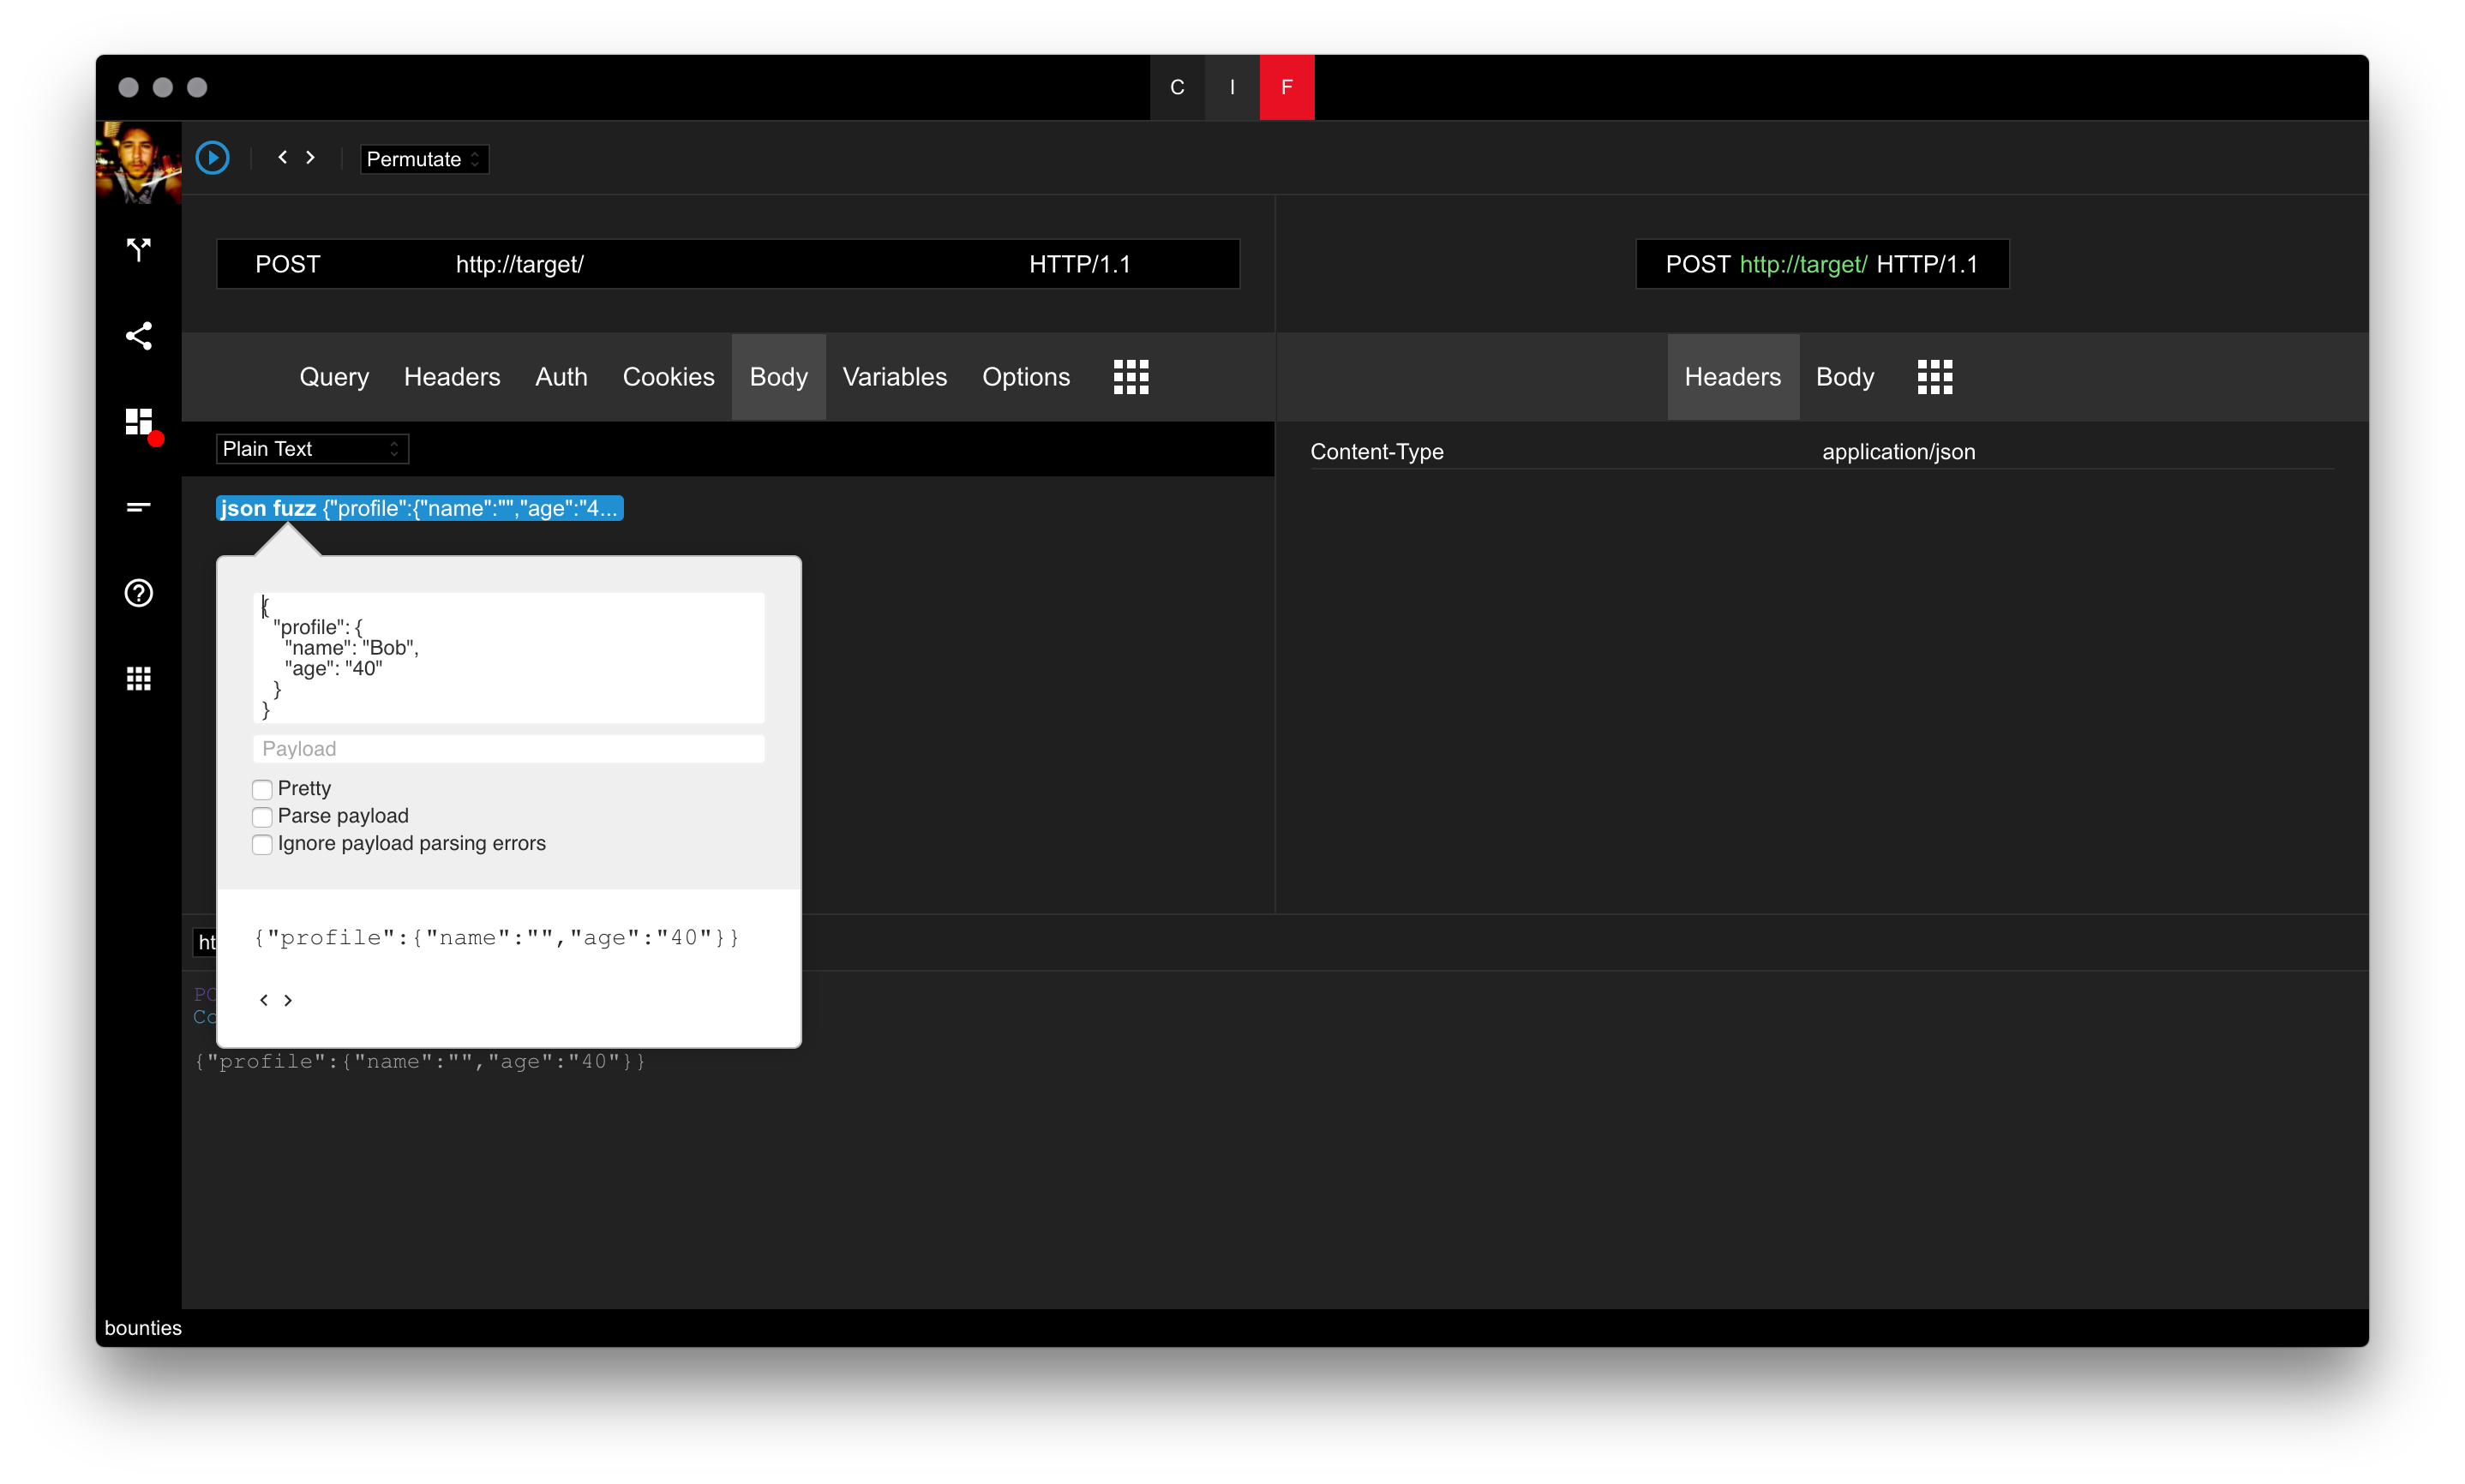Toggle Ignore payload parsing errors
The height and width of the screenshot is (1484, 2465).
pyautogui.click(x=262, y=844)
